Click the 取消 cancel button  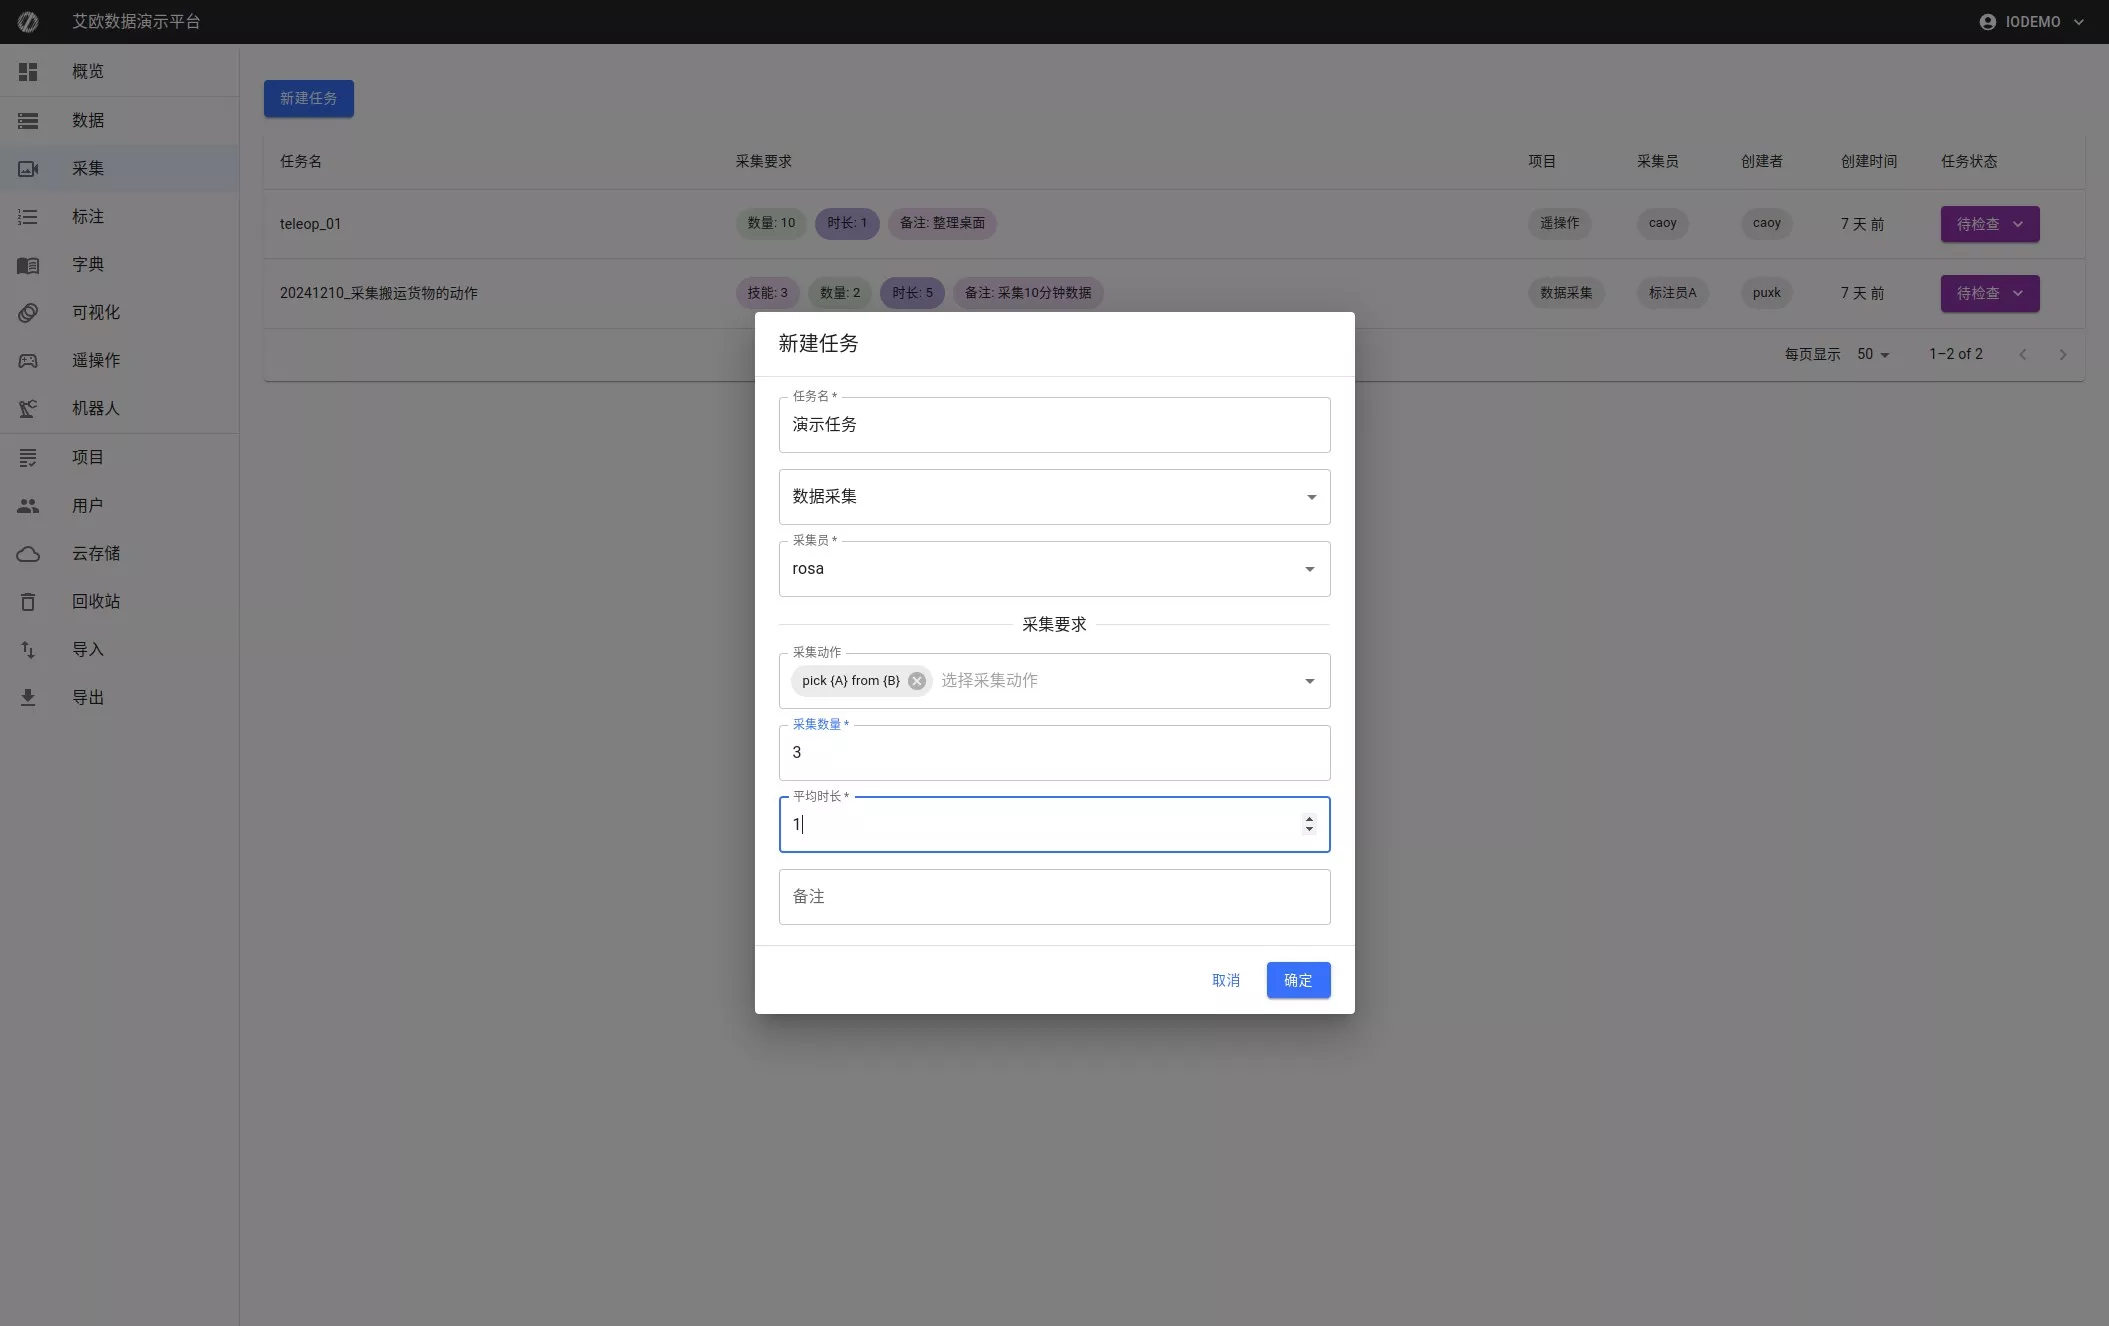tap(1225, 980)
